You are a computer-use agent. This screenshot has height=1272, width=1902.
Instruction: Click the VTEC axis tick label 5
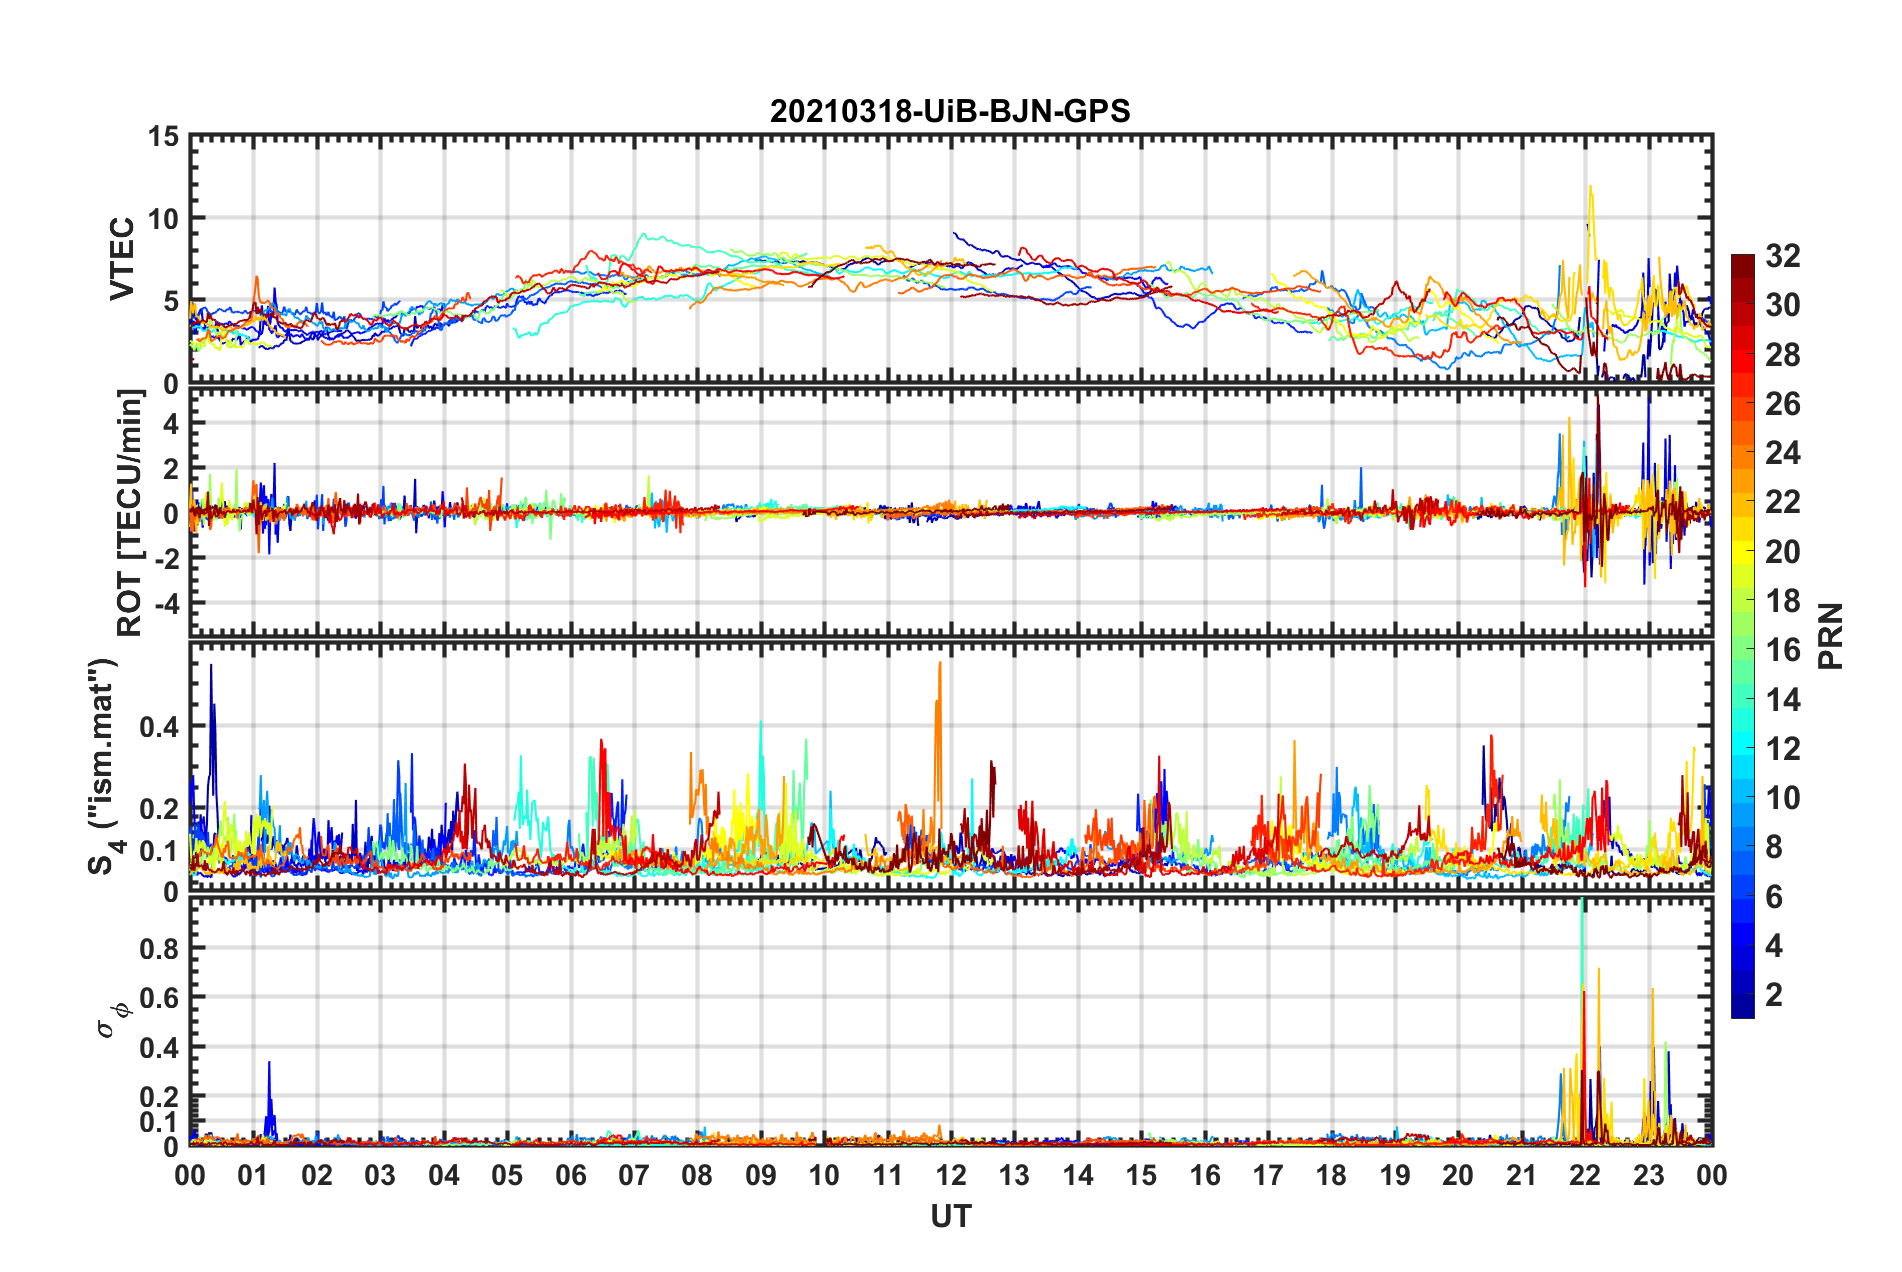(171, 301)
